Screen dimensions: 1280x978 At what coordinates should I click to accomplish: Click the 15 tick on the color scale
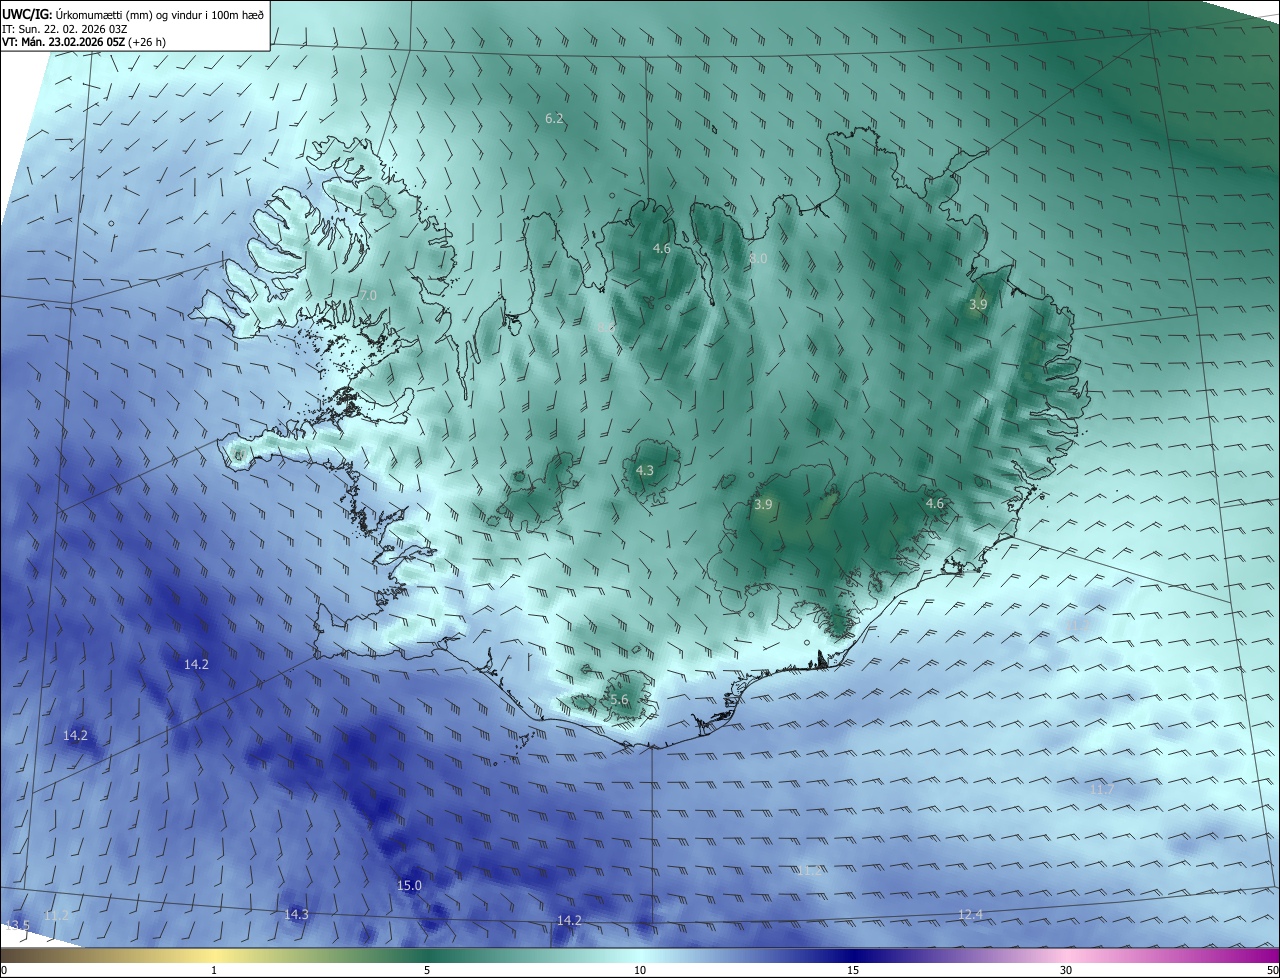click(x=853, y=970)
